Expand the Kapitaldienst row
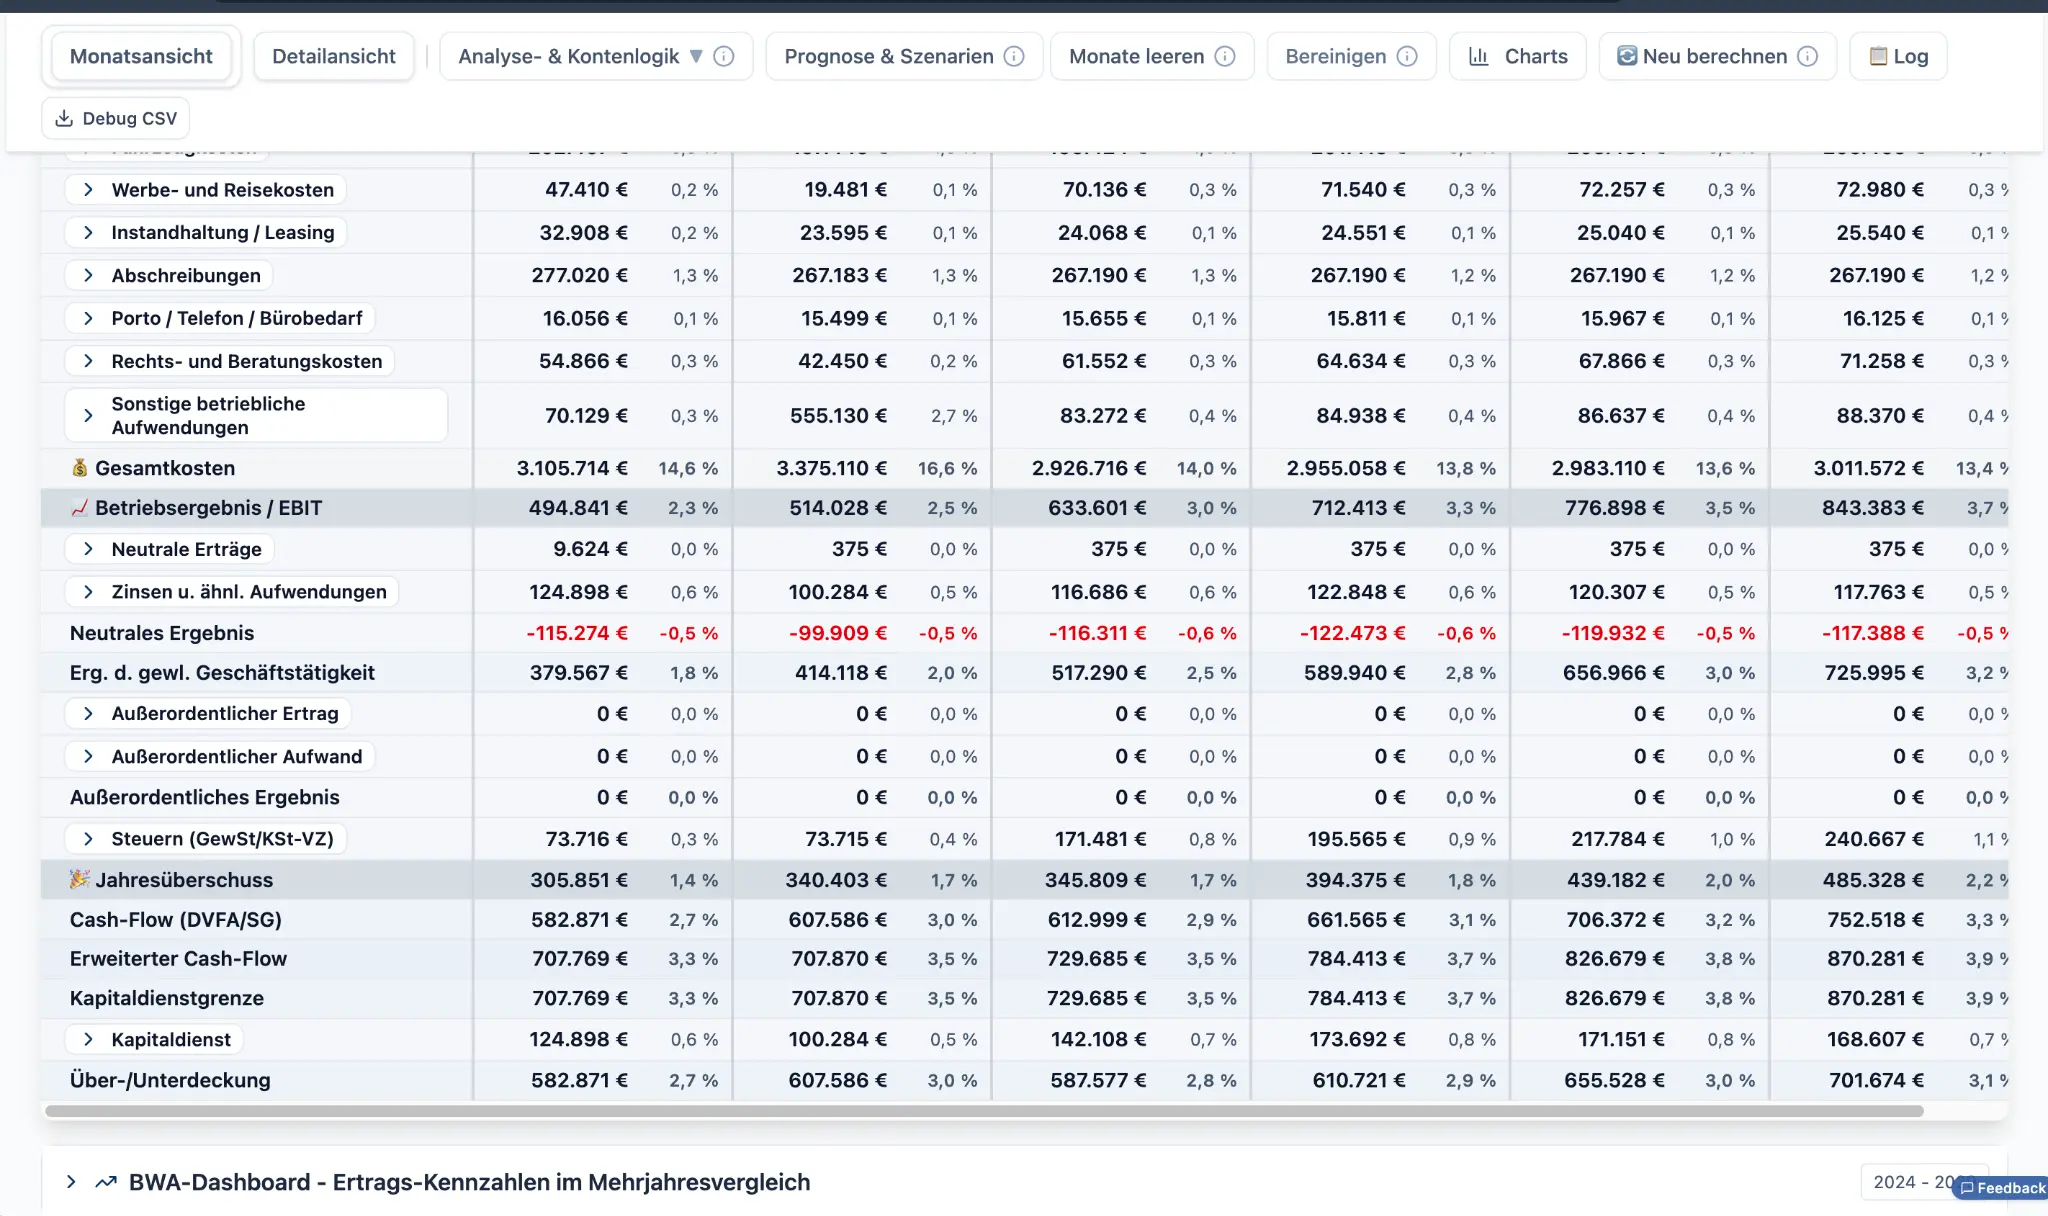 [x=88, y=1039]
